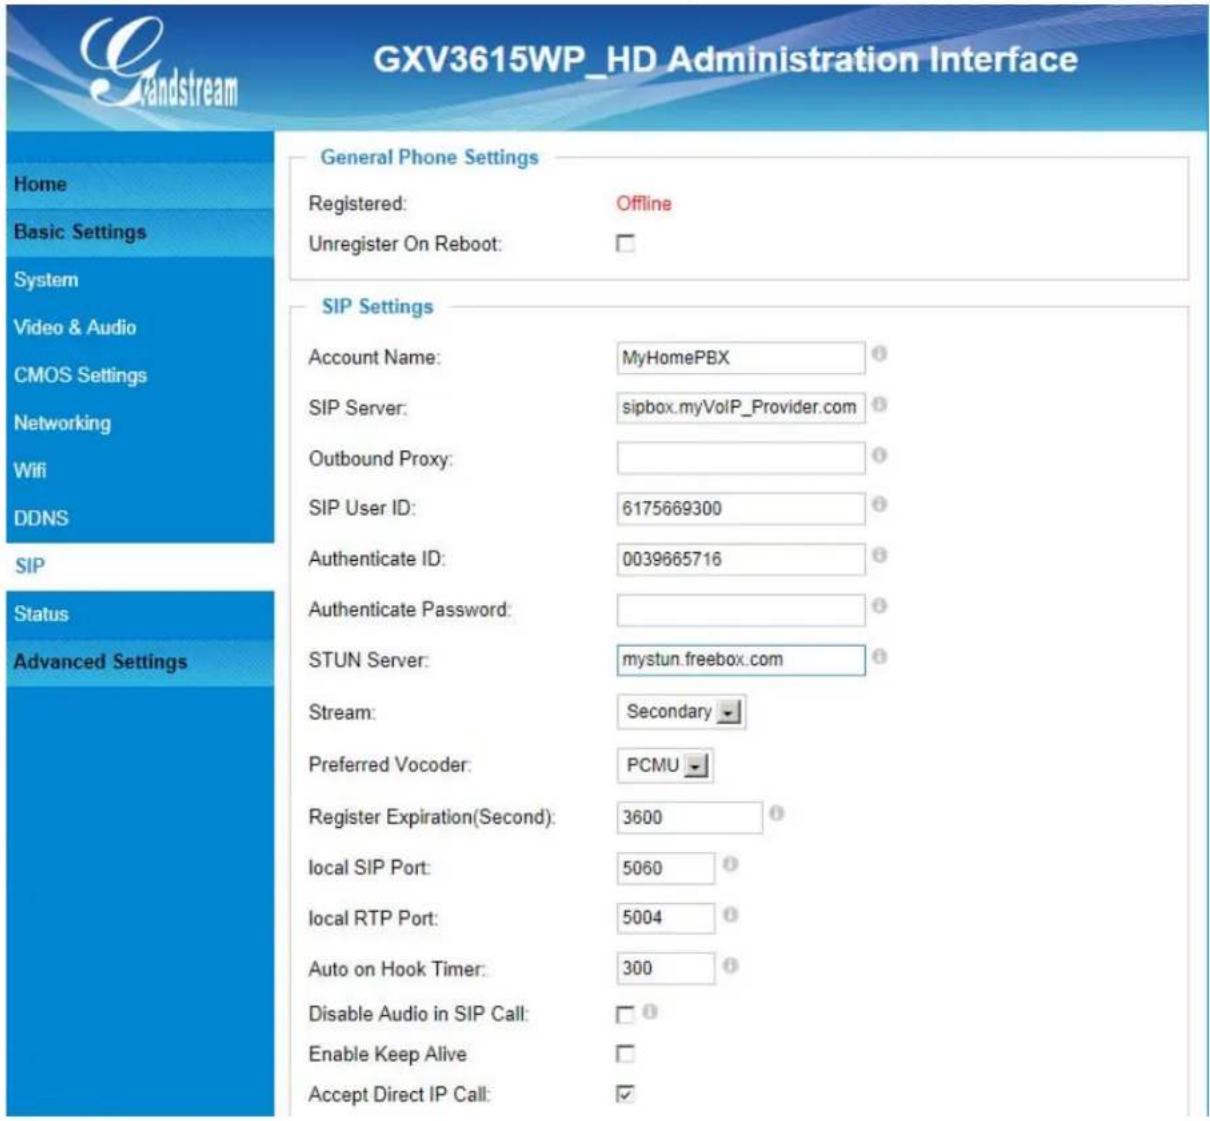Open the Stream dropdown showing Secondary
The height and width of the screenshot is (1121, 1210).
(x=681, y=712)
